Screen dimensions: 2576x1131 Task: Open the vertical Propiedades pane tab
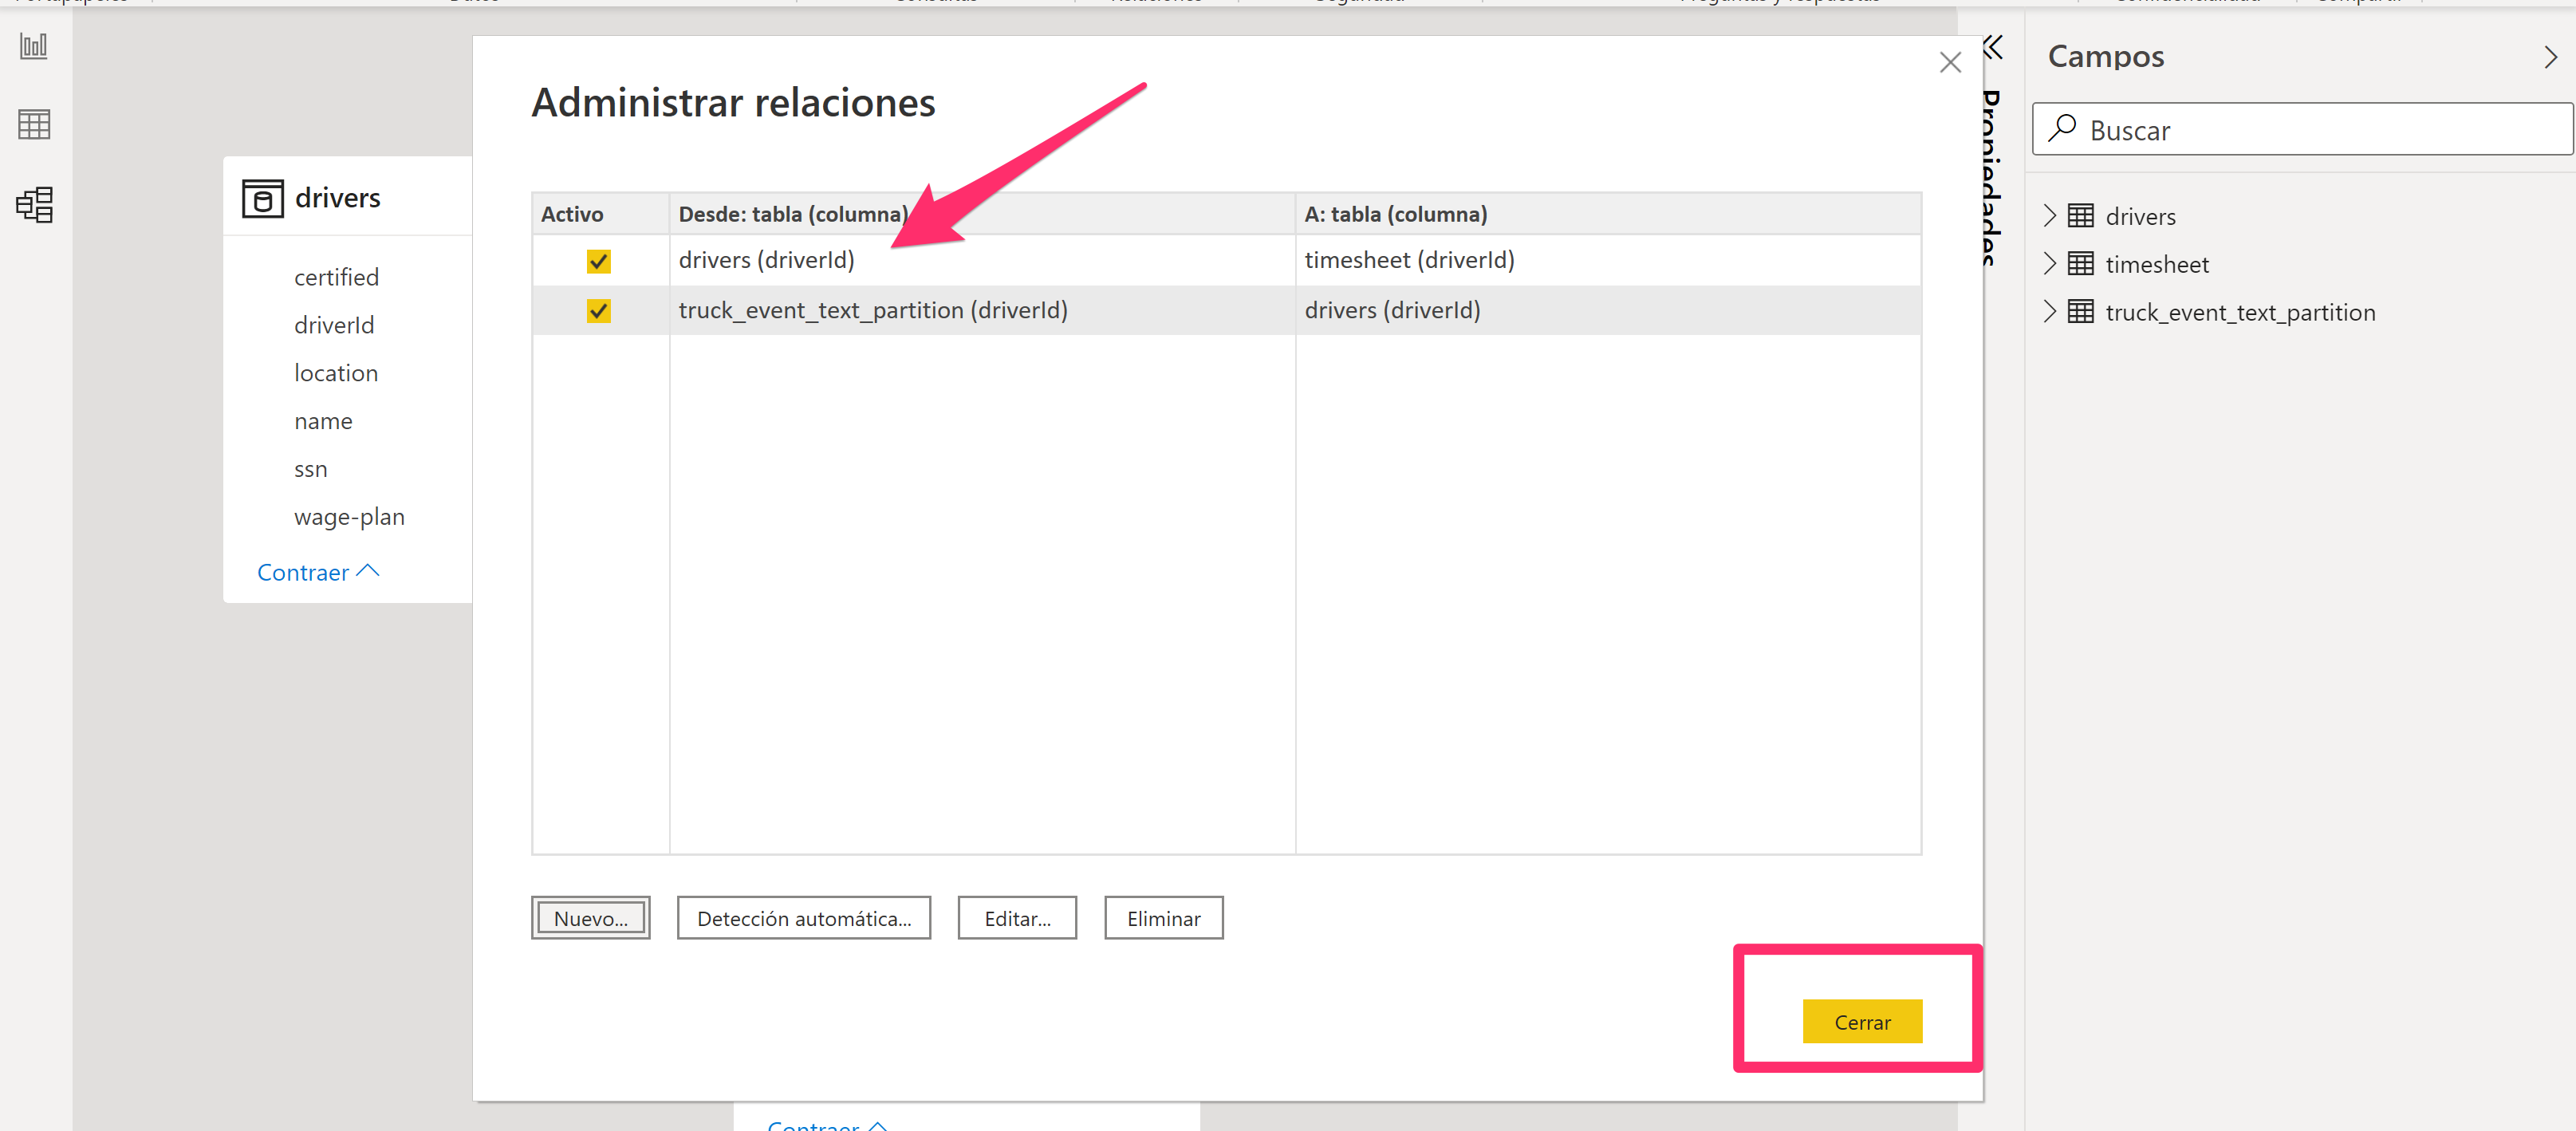tap(1992, 178)
